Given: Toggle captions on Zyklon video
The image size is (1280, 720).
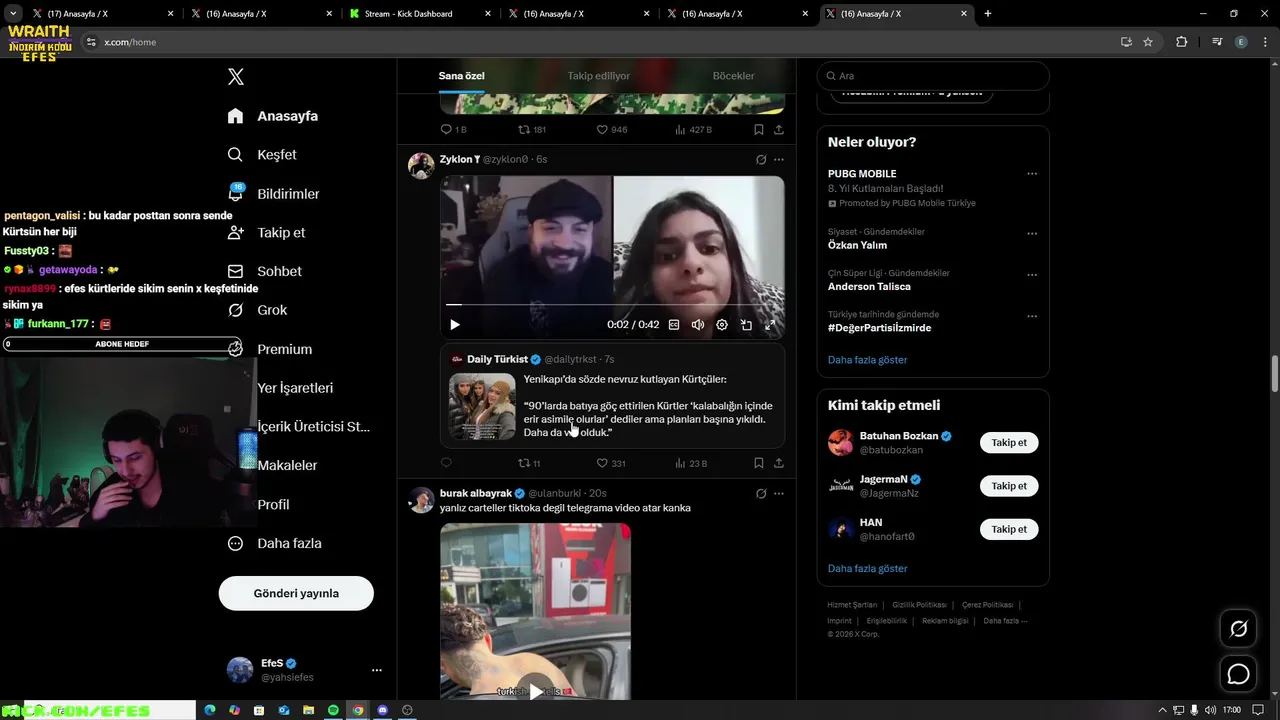Looking at the screenshot, I should (674, 325).
